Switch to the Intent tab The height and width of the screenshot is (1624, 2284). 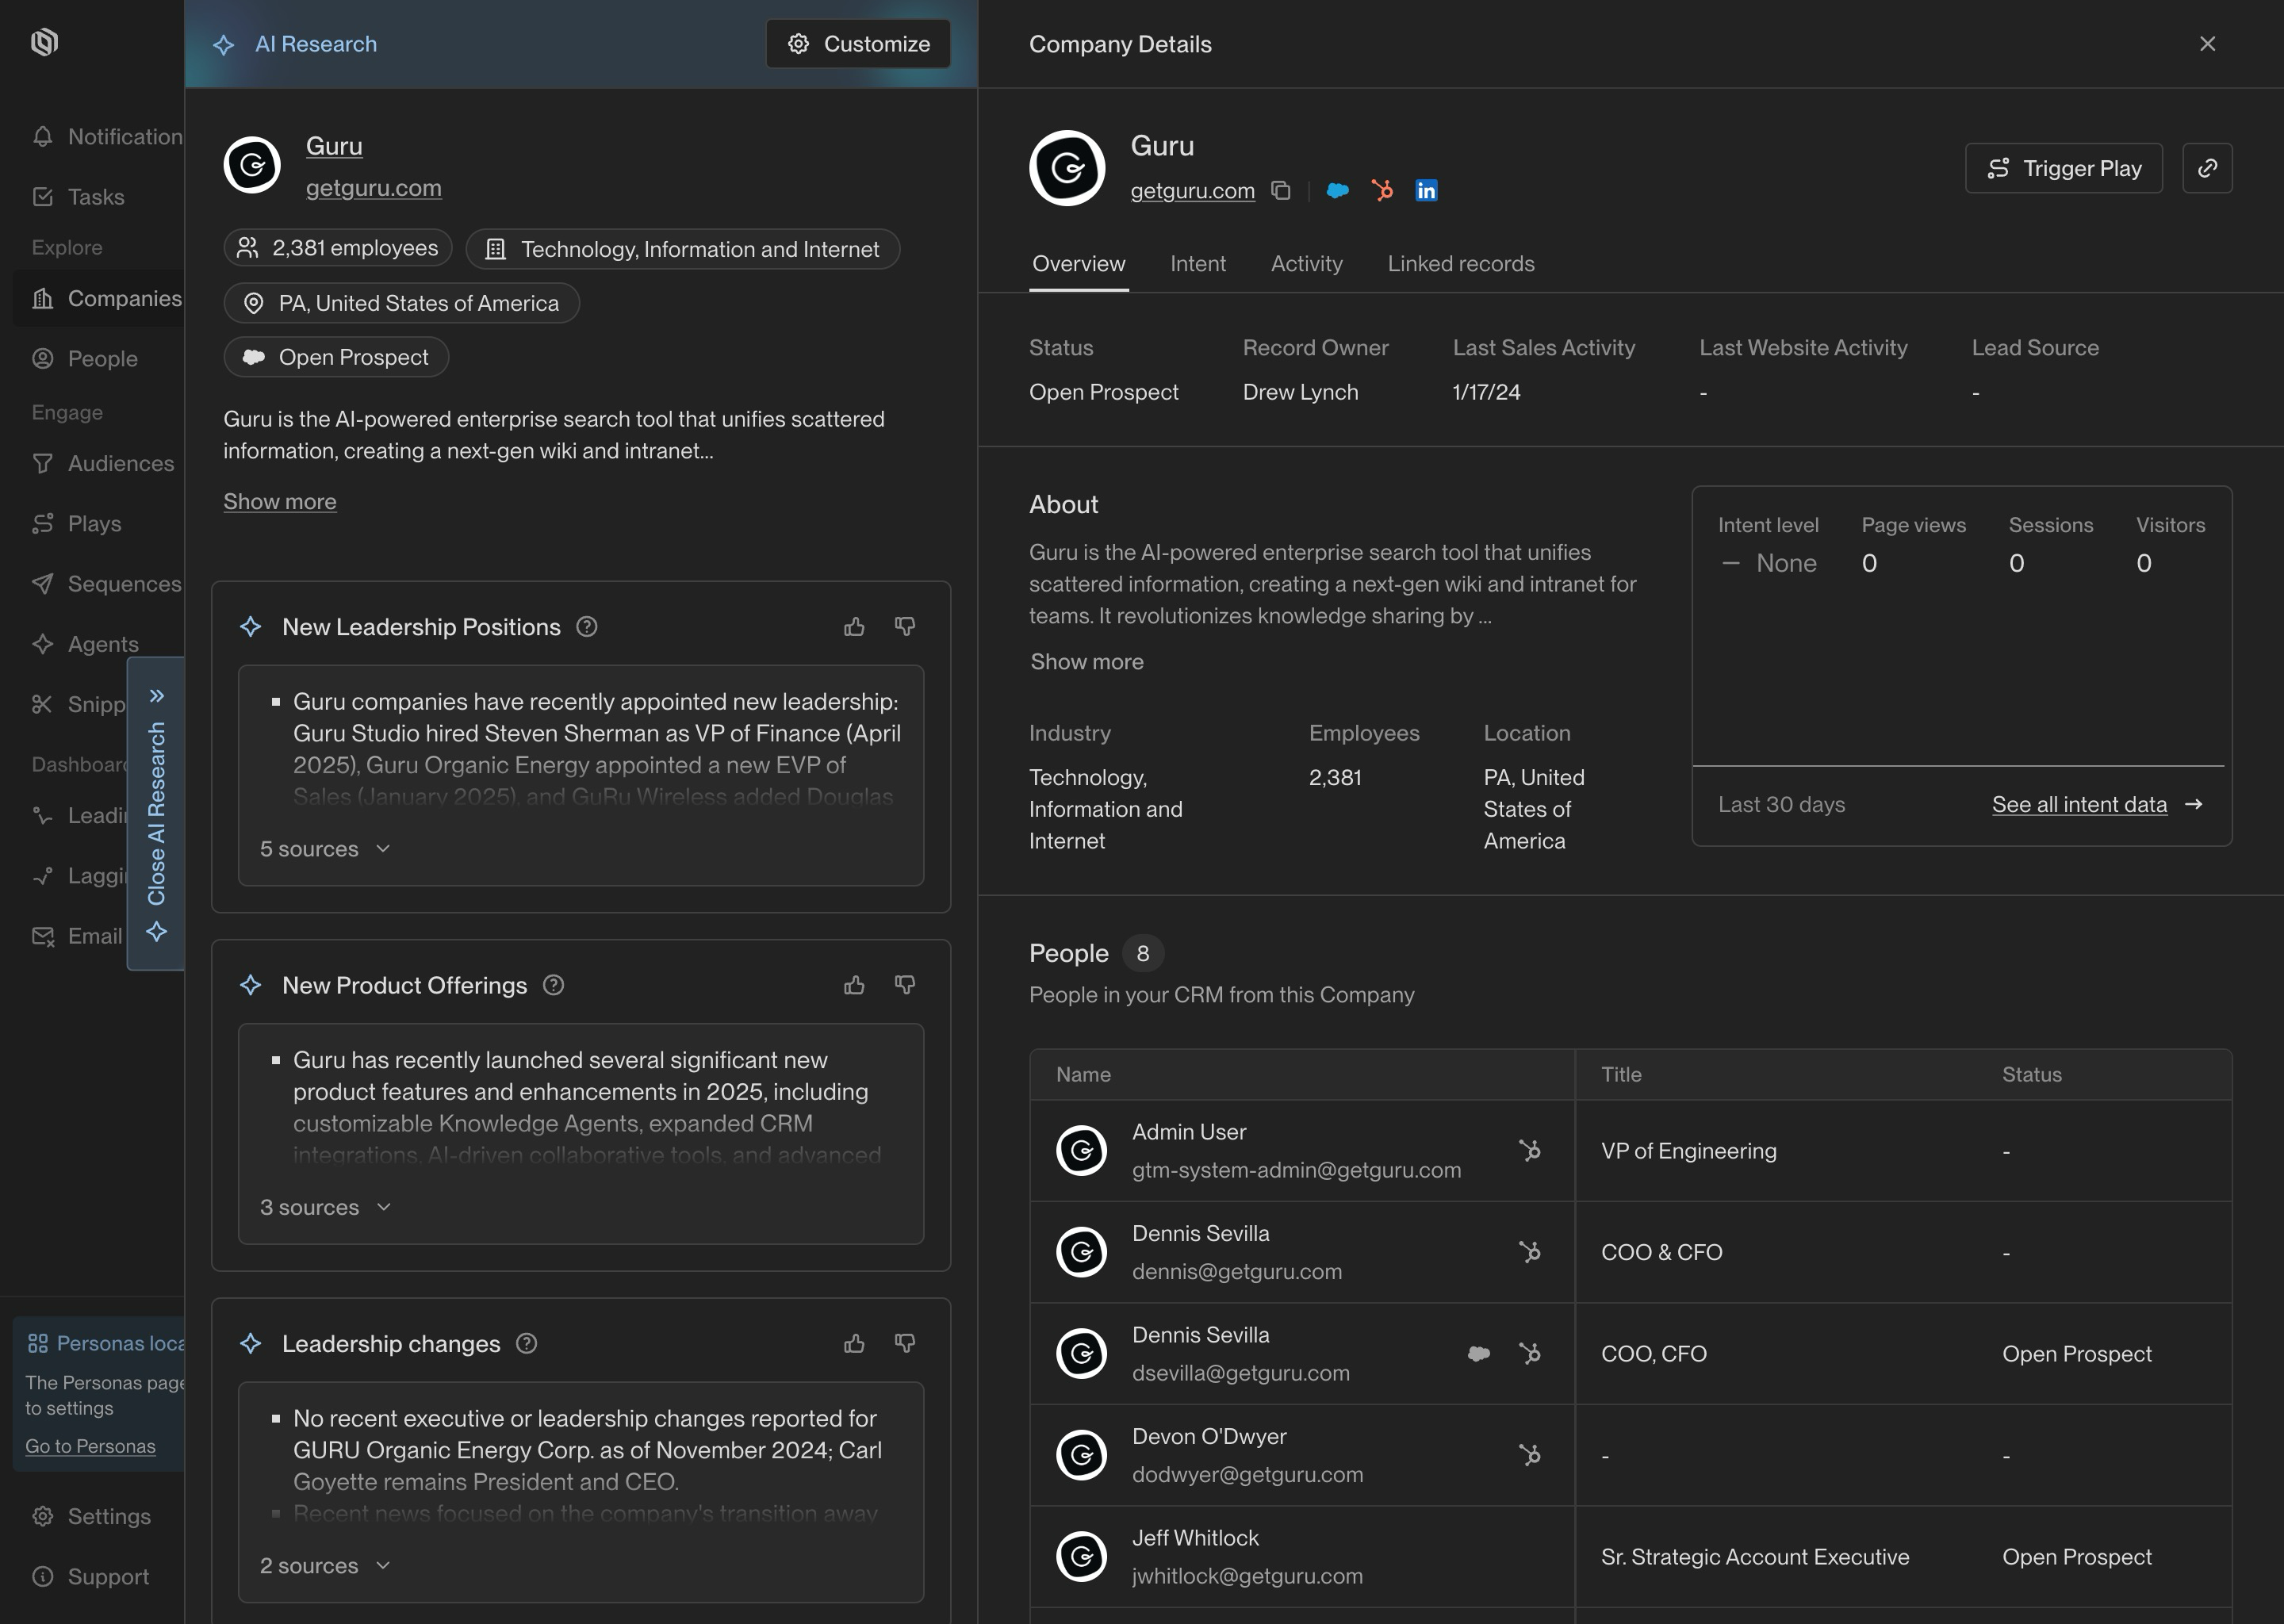[1197, 264]
